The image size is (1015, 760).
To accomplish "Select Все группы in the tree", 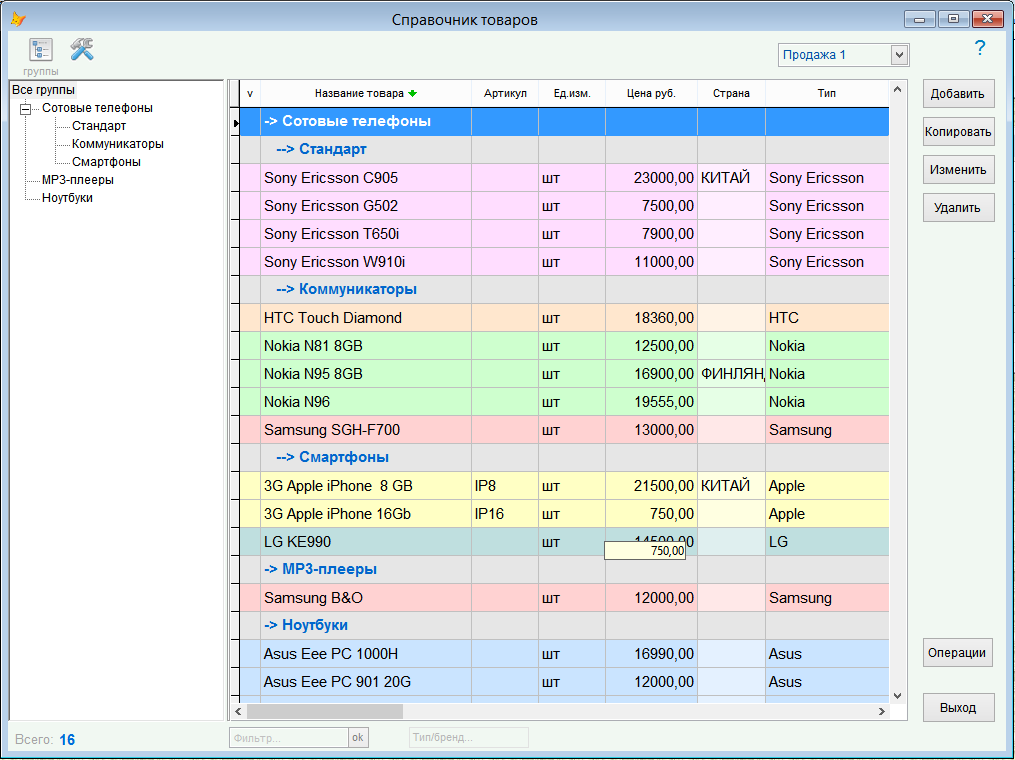I will tap(43, 90).
